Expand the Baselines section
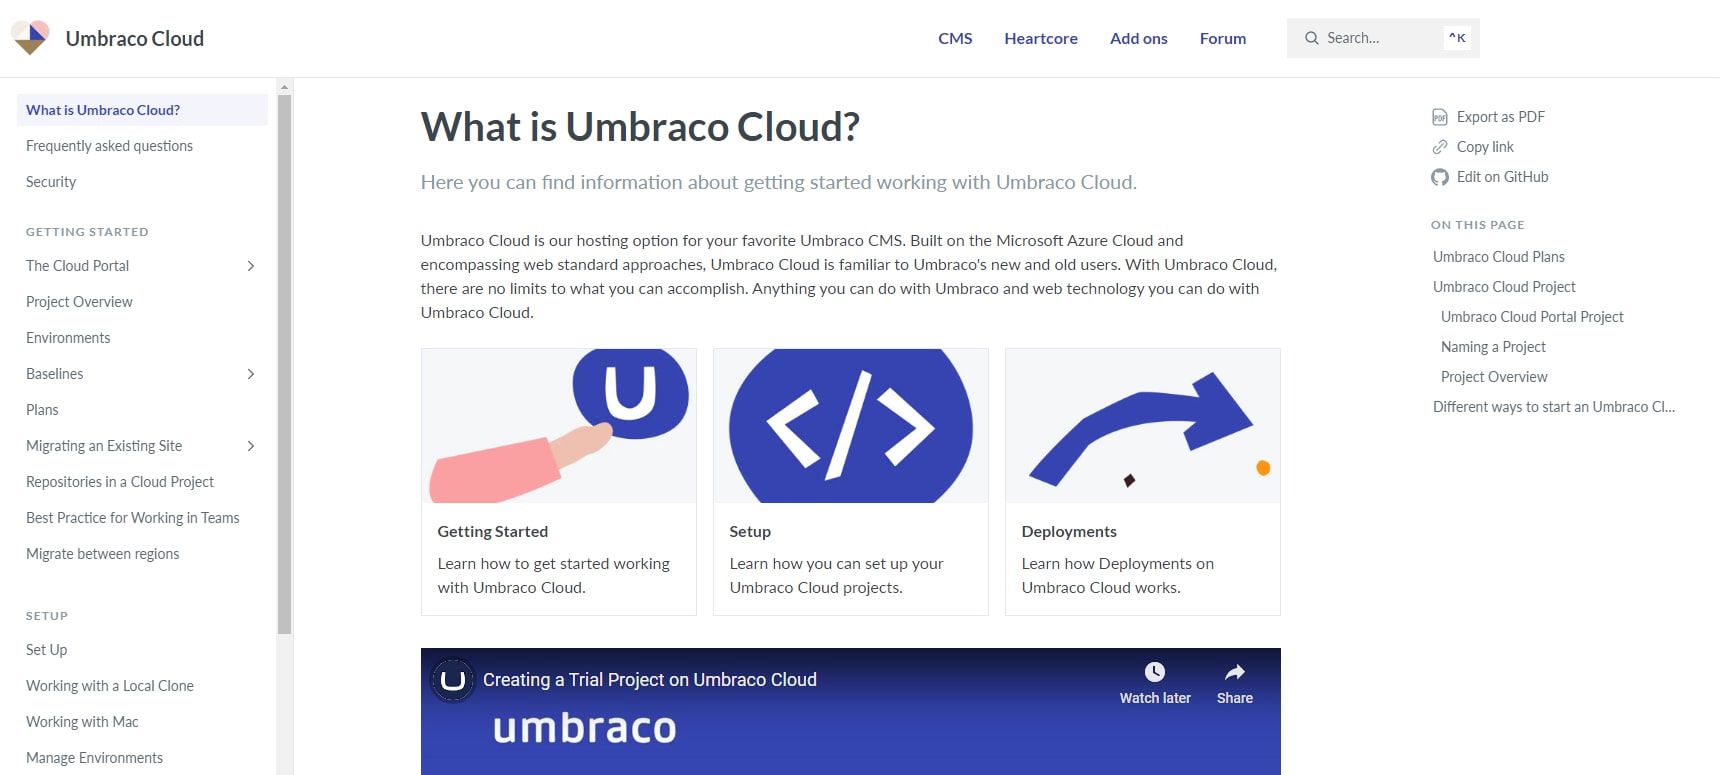This screenshot has height=775, width=1720. pyautogui.click(x=251, y=374)
